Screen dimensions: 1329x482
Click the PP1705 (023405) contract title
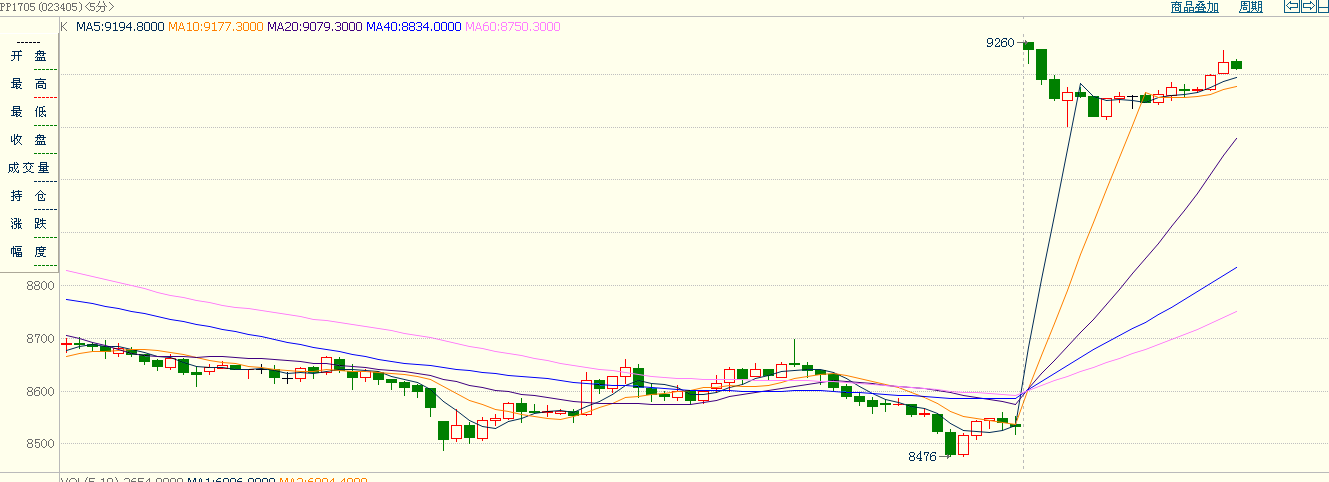(x=42, y=7)
